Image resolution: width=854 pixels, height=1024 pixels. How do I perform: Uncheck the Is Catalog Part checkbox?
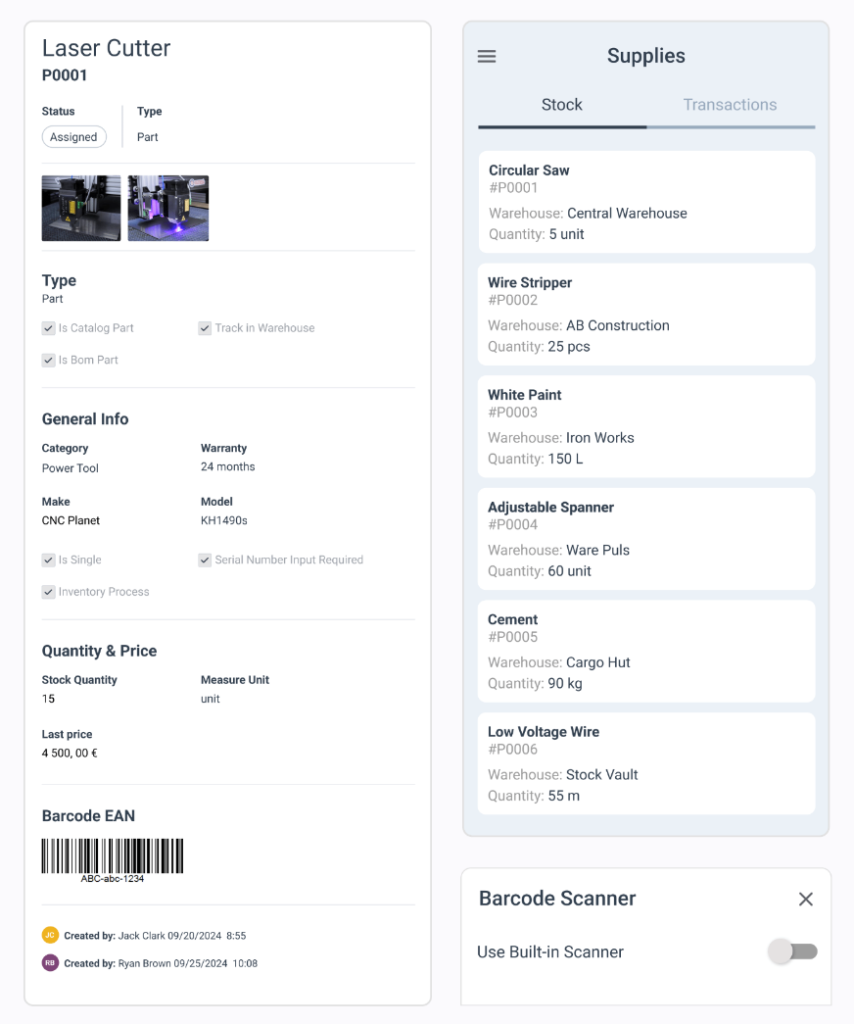coord(49,327)
